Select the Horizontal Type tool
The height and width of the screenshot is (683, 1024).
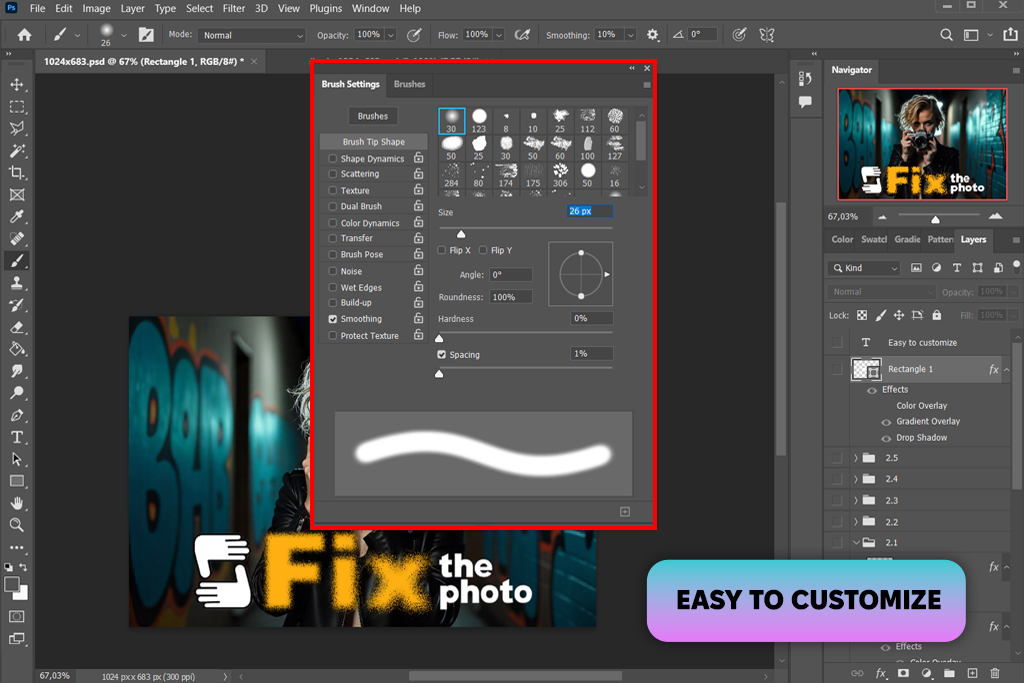tap(17, 437)
